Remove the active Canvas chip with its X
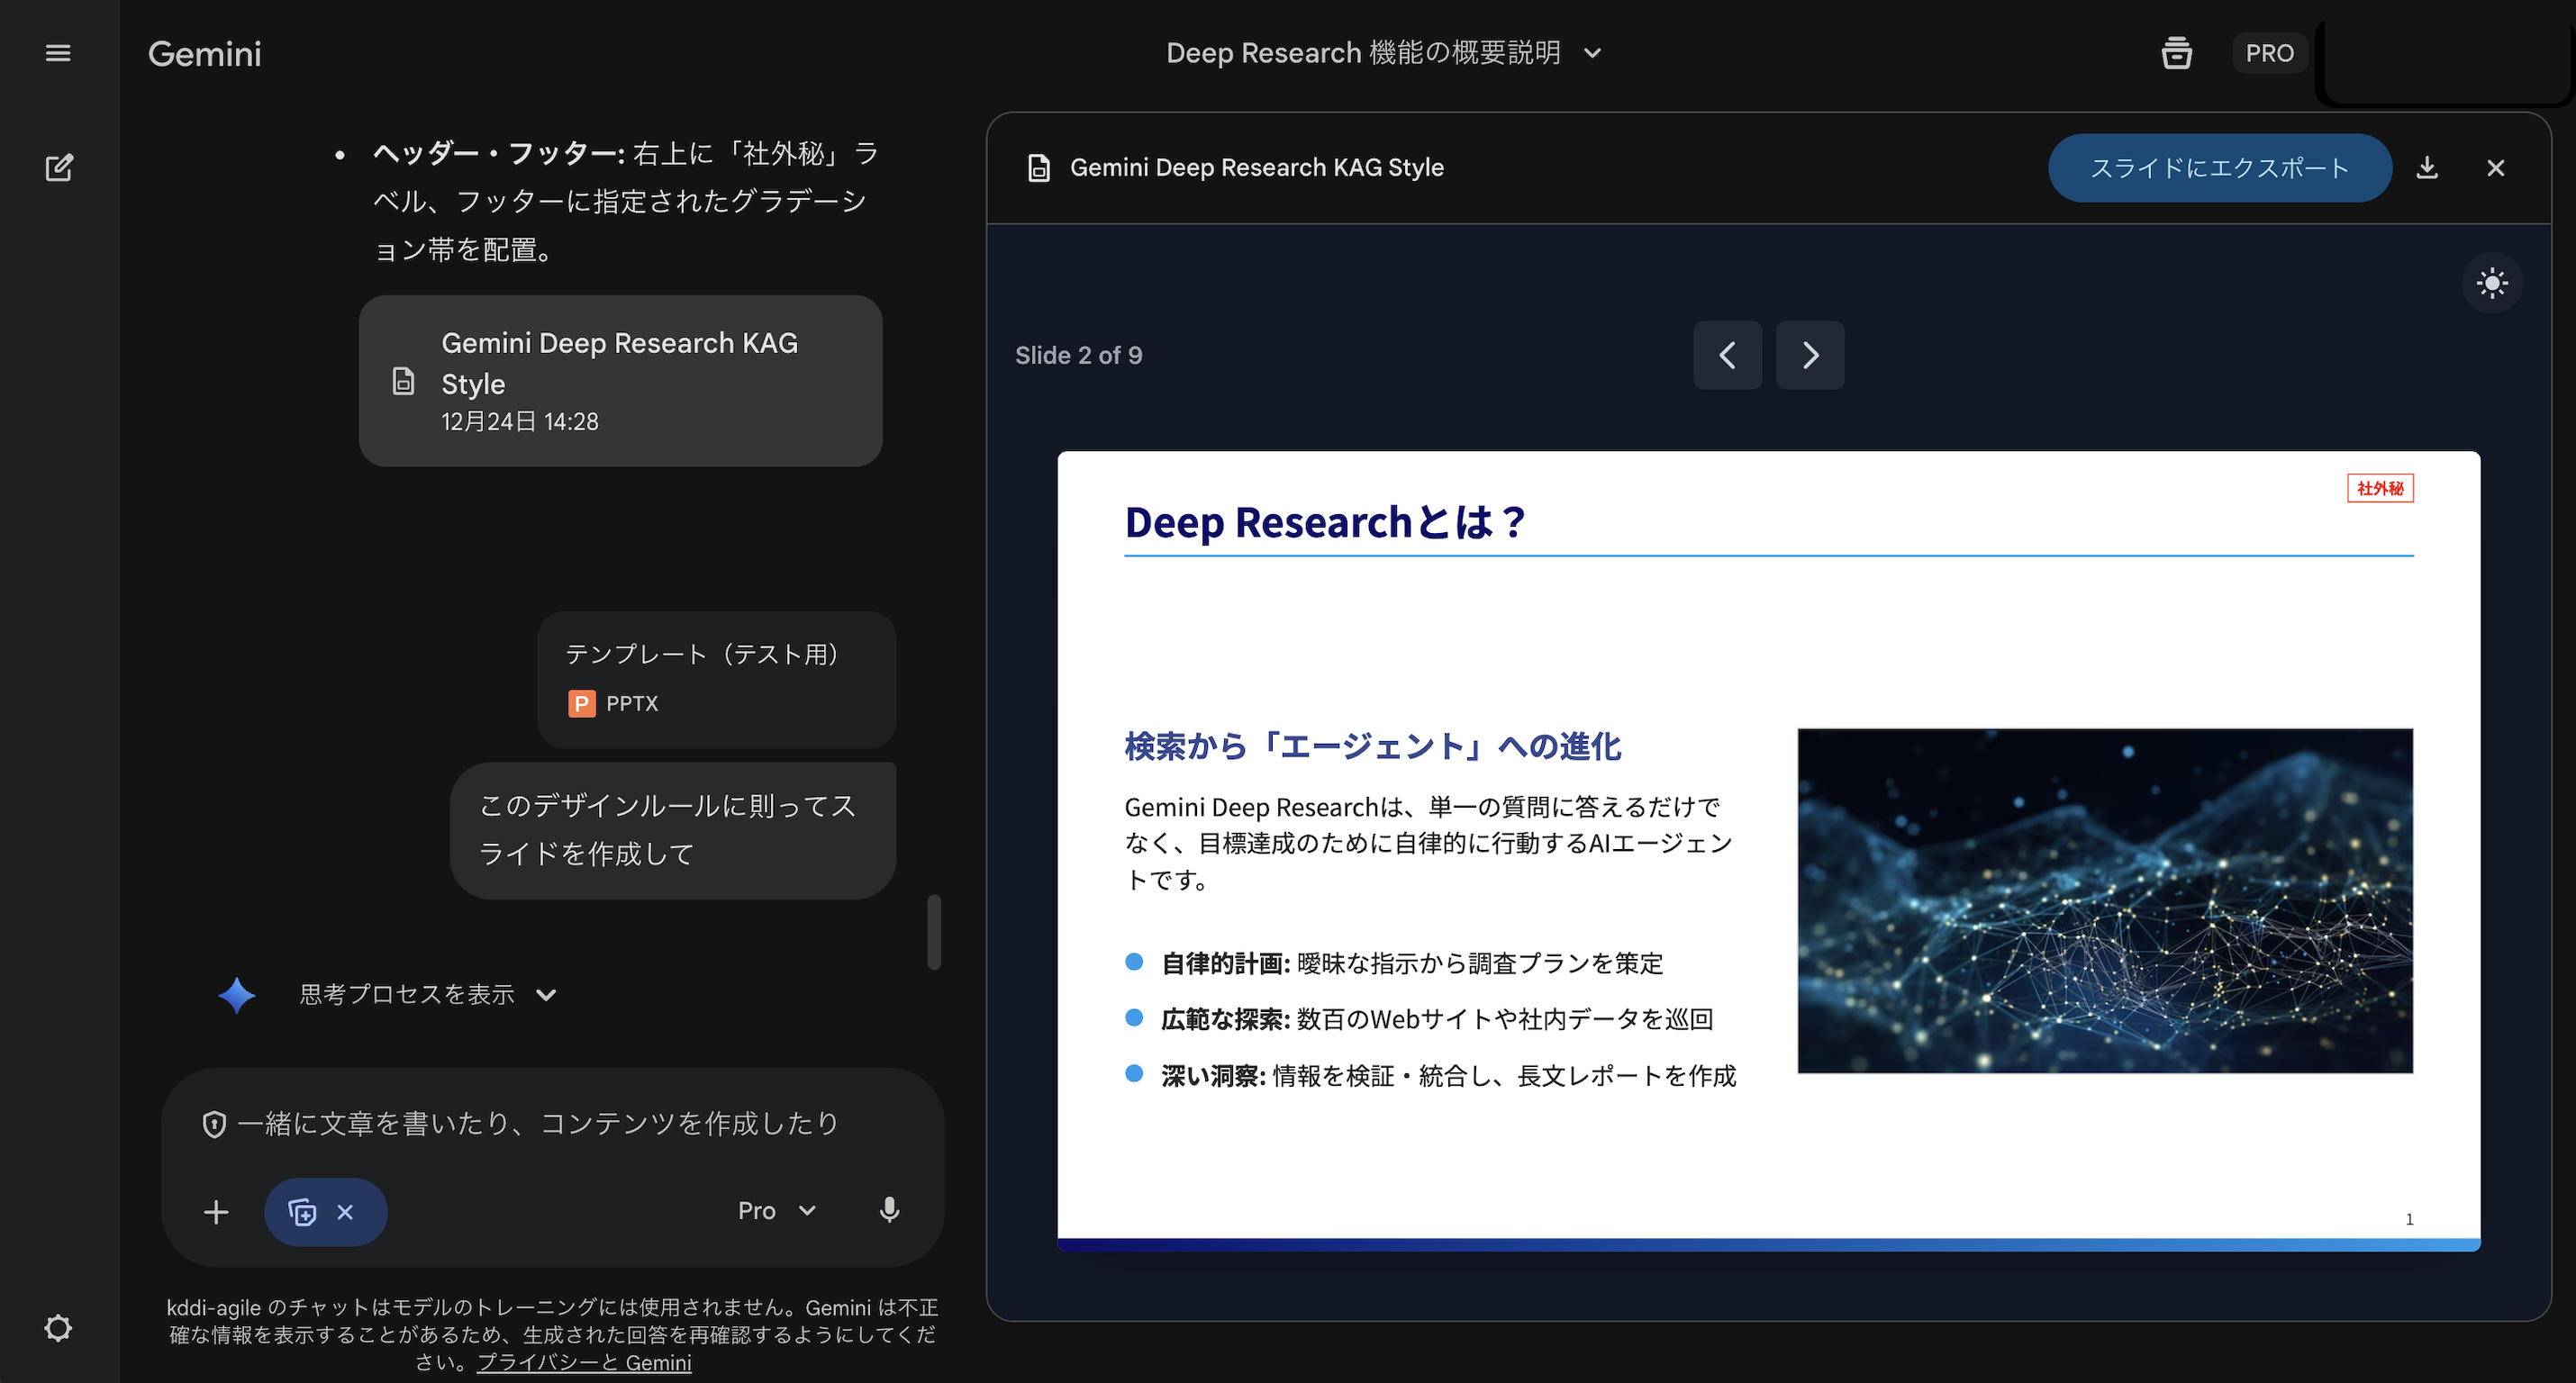Screen dimensions: 2576x1383 (x=346, y=1211)
